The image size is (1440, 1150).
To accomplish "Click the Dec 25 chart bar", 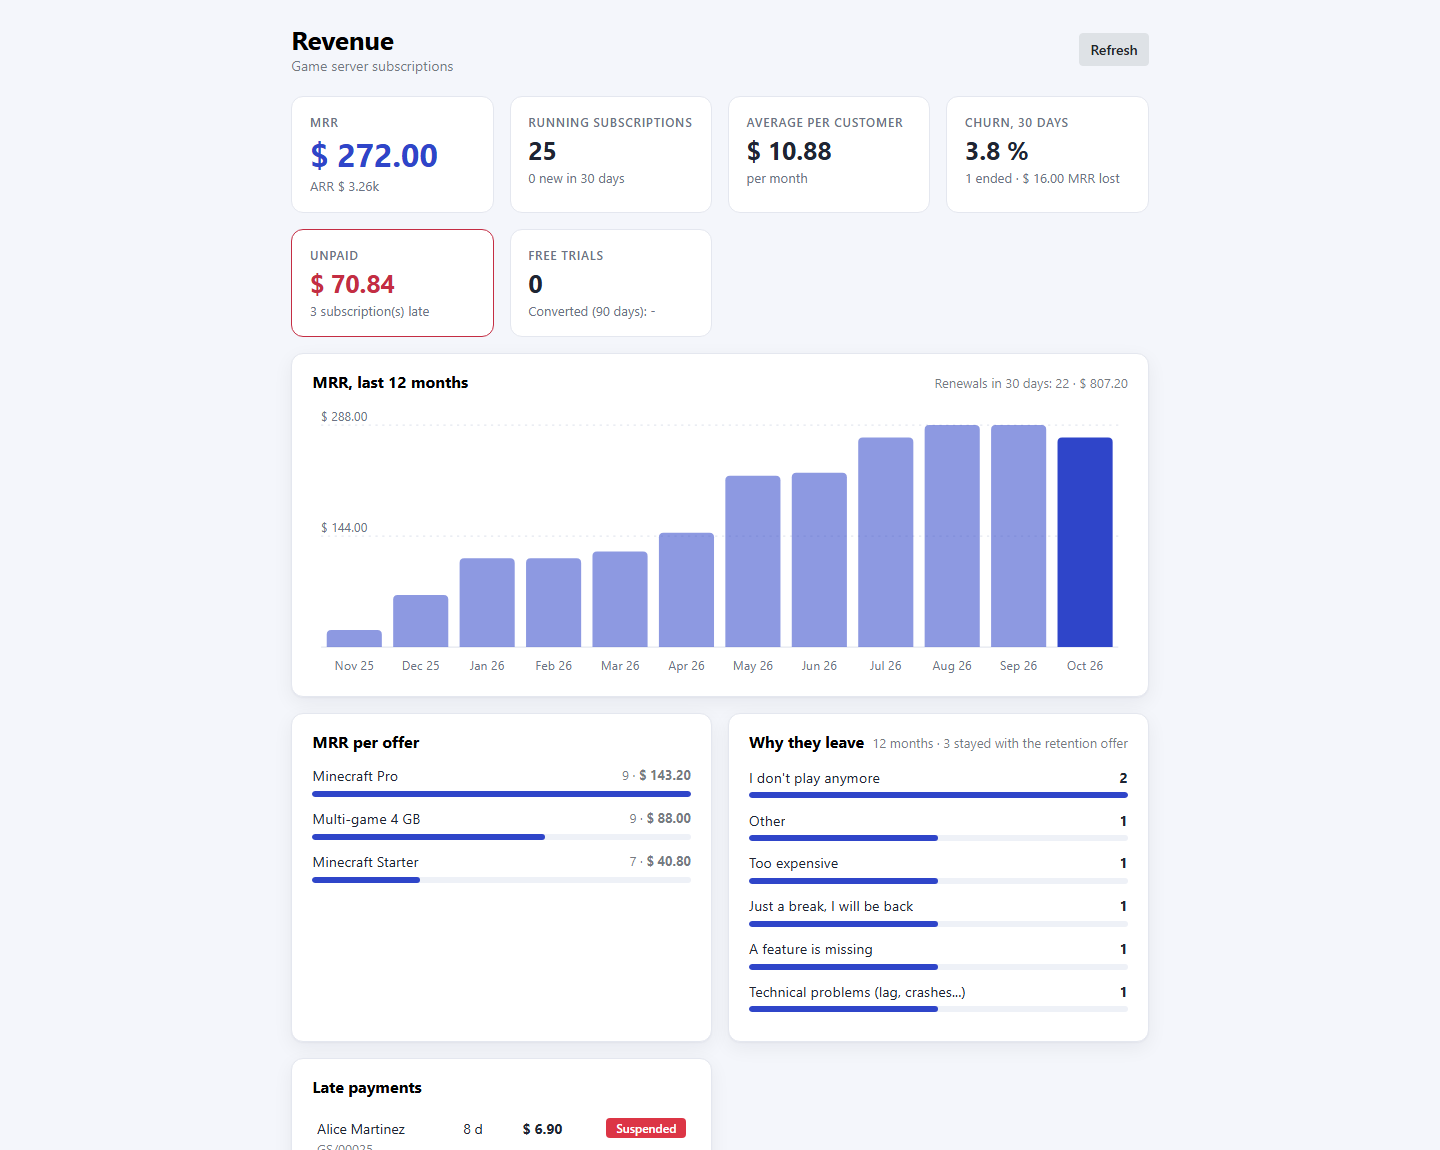I will click(421, 621).
